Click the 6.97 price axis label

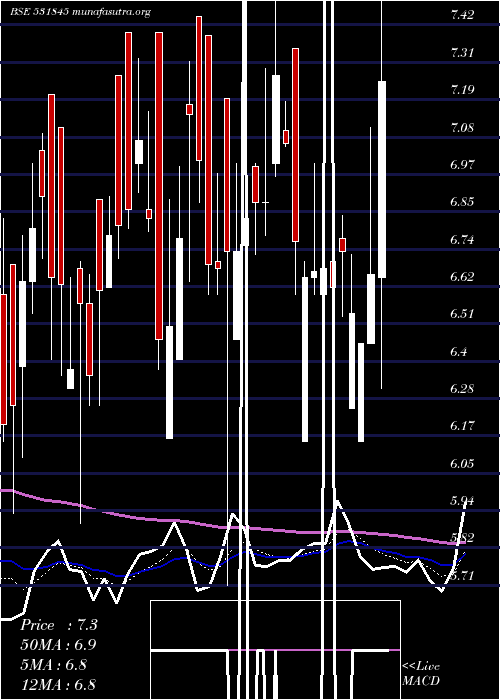(462, 165)
